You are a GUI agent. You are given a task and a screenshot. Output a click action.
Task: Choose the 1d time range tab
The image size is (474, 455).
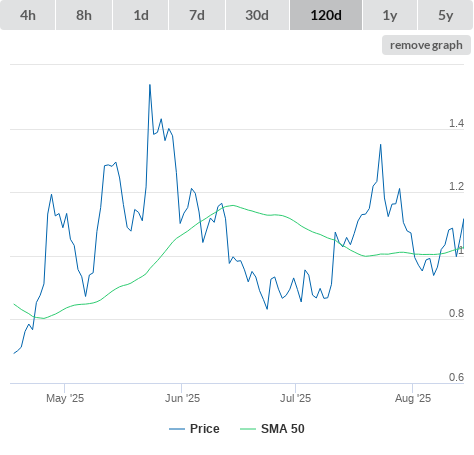point(141,15)
